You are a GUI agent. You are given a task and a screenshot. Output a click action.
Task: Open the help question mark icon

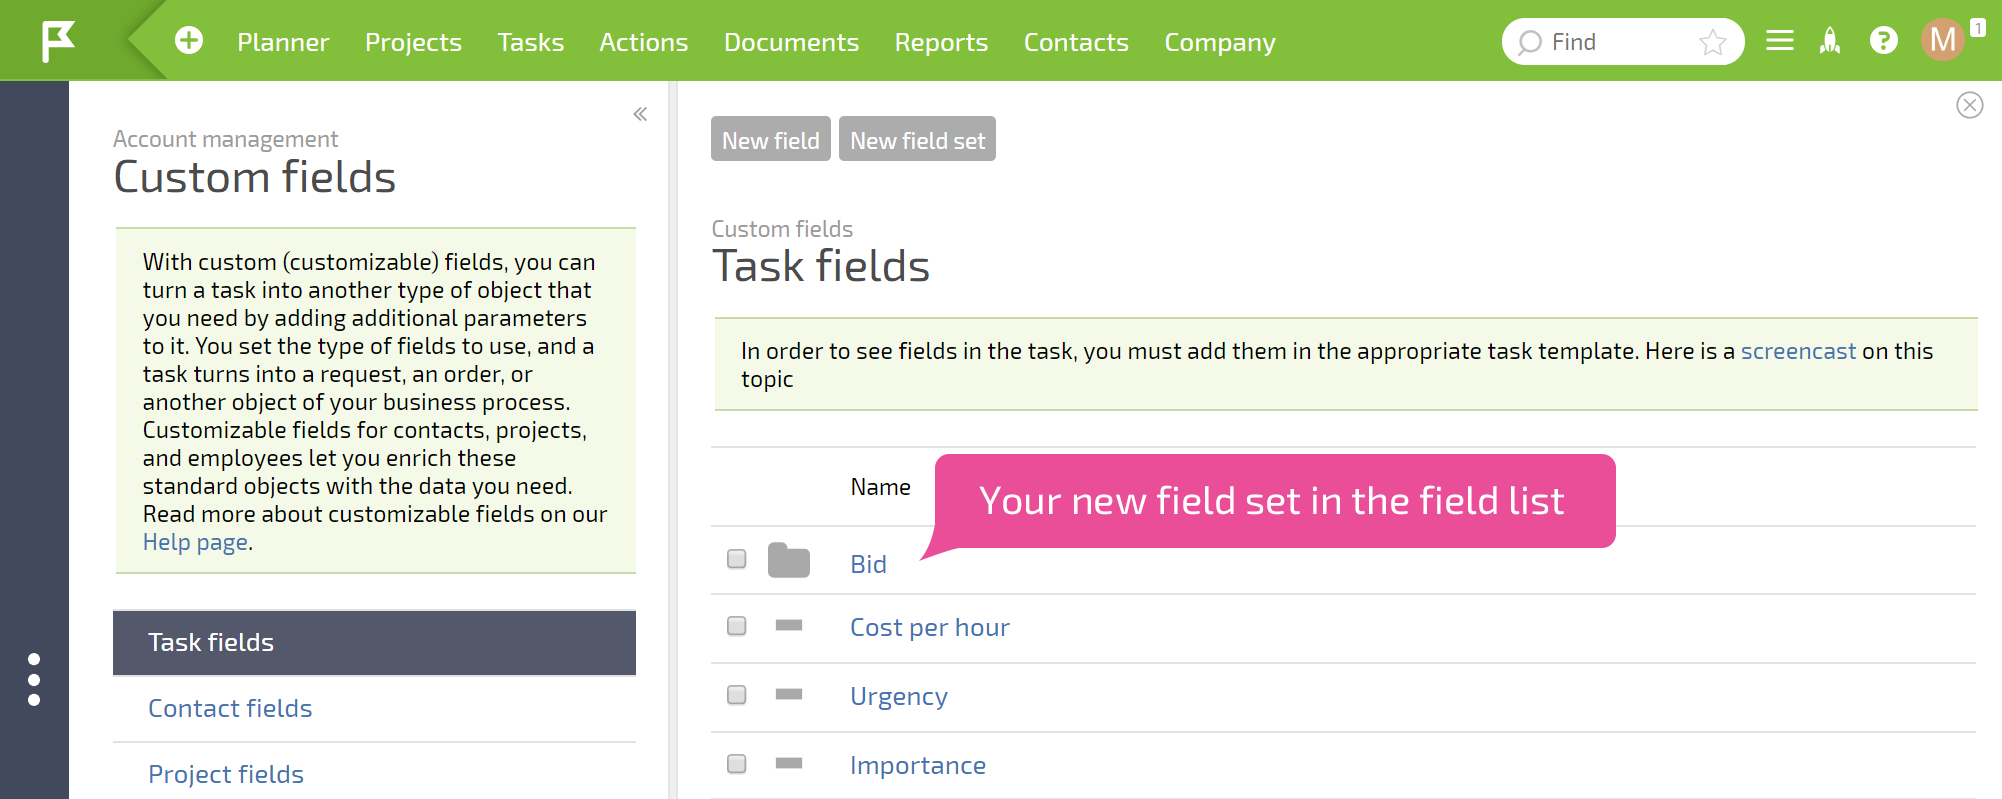pos(1884,41)
